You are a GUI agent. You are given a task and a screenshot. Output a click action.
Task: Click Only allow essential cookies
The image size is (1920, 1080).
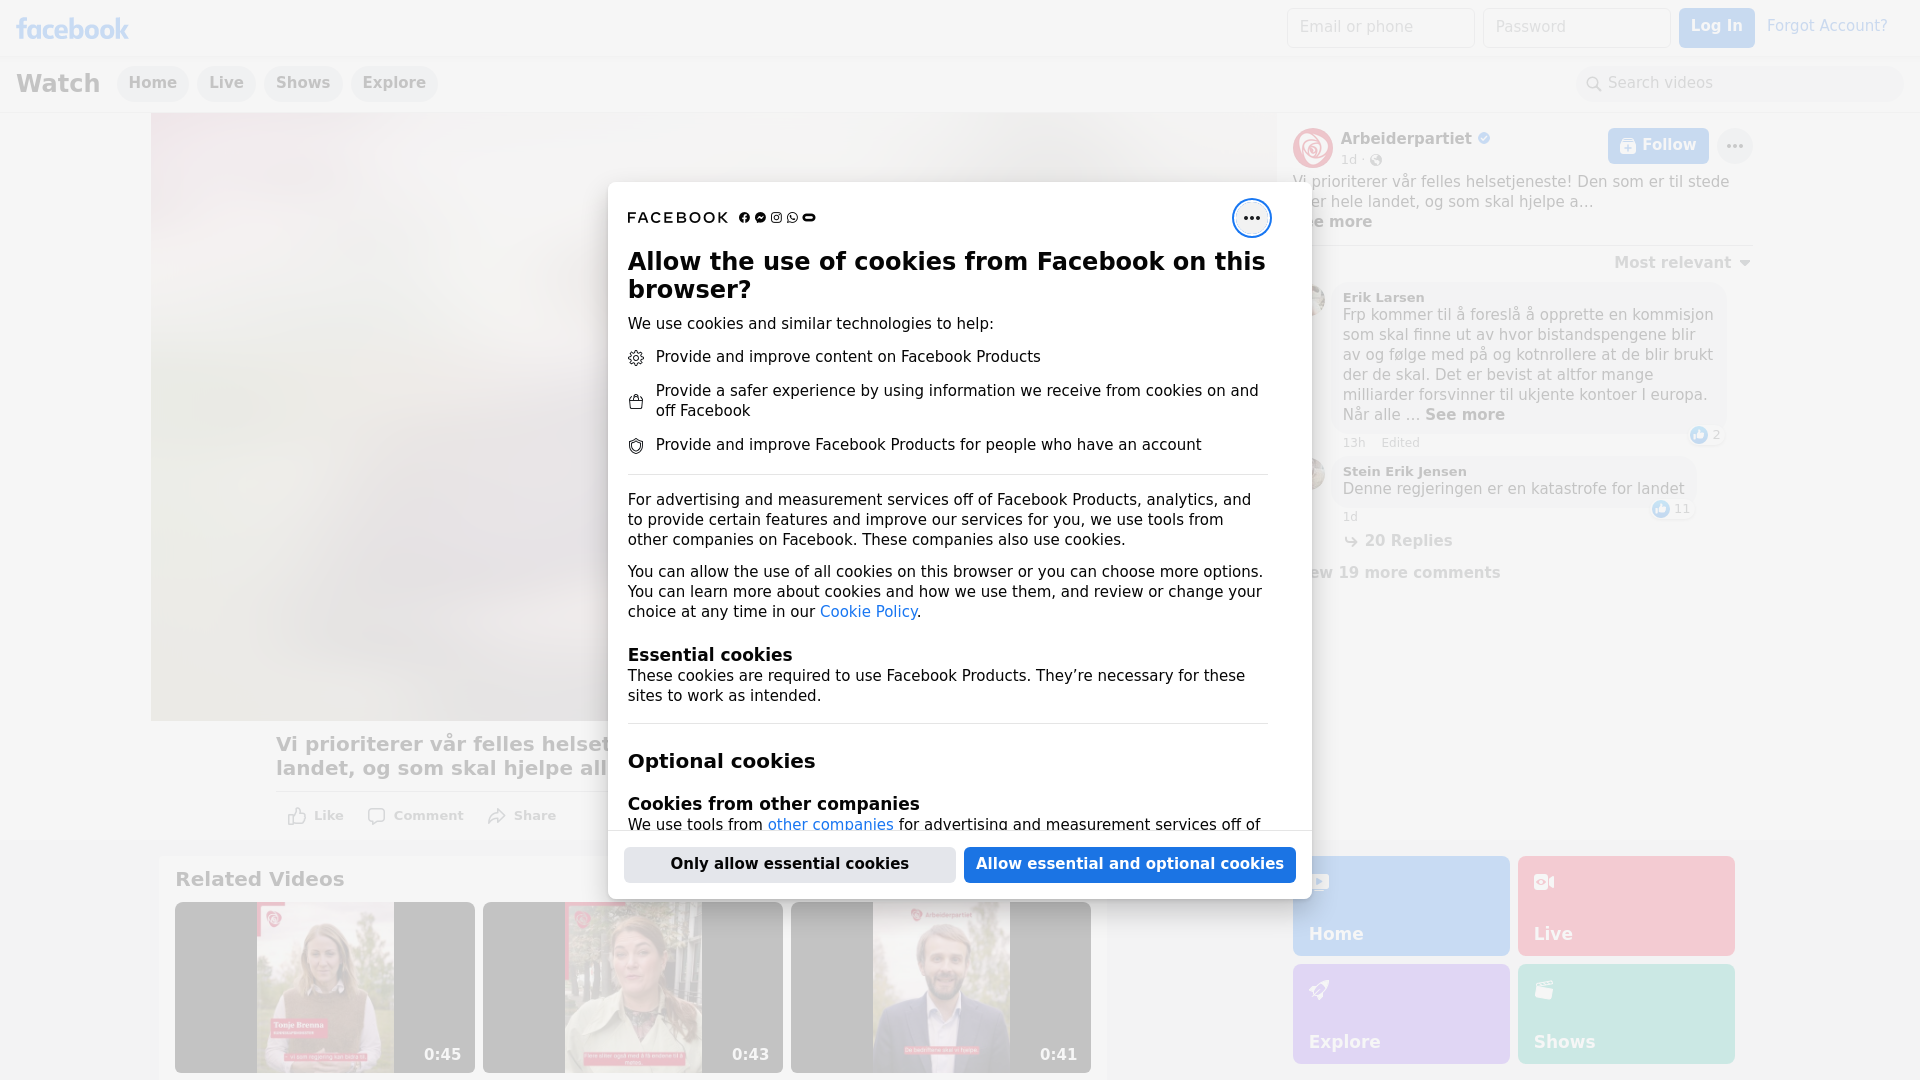point(789,865)
